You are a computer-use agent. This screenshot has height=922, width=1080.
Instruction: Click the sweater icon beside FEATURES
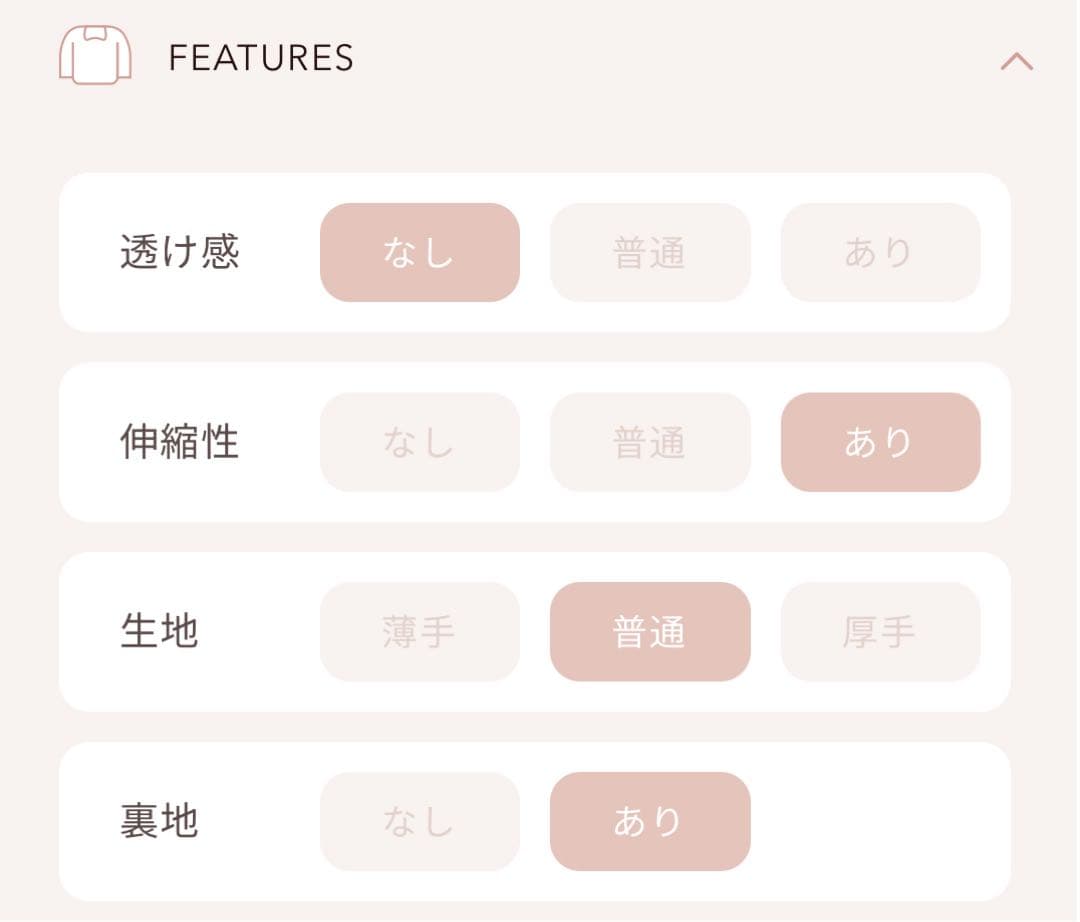point(95,55)
